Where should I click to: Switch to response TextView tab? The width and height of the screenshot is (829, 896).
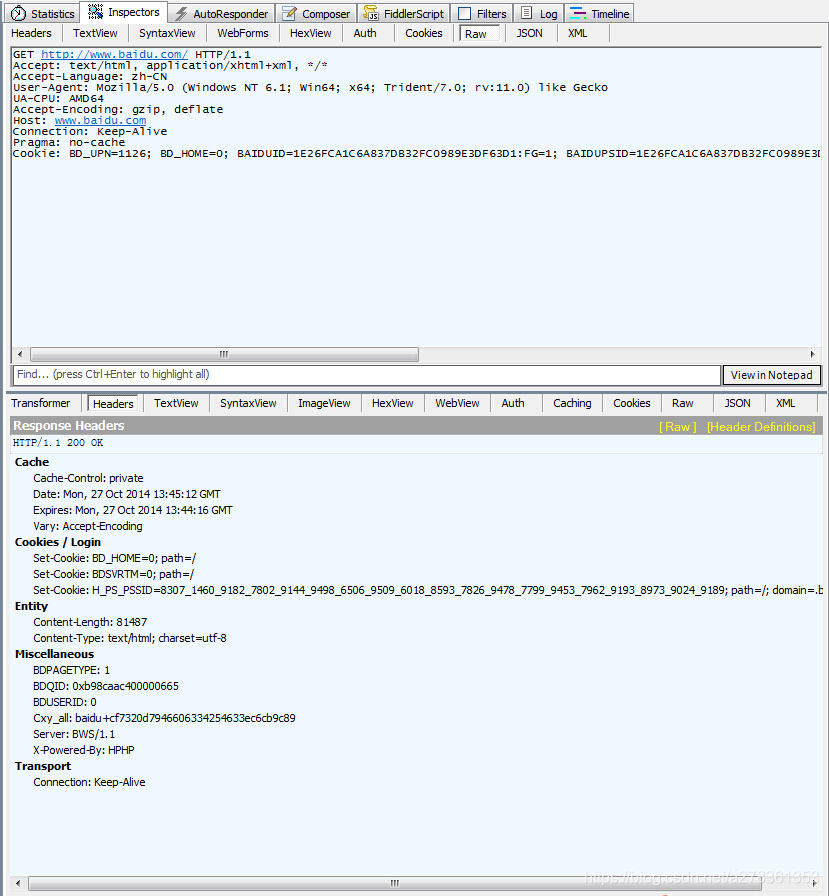coord(176,403)
